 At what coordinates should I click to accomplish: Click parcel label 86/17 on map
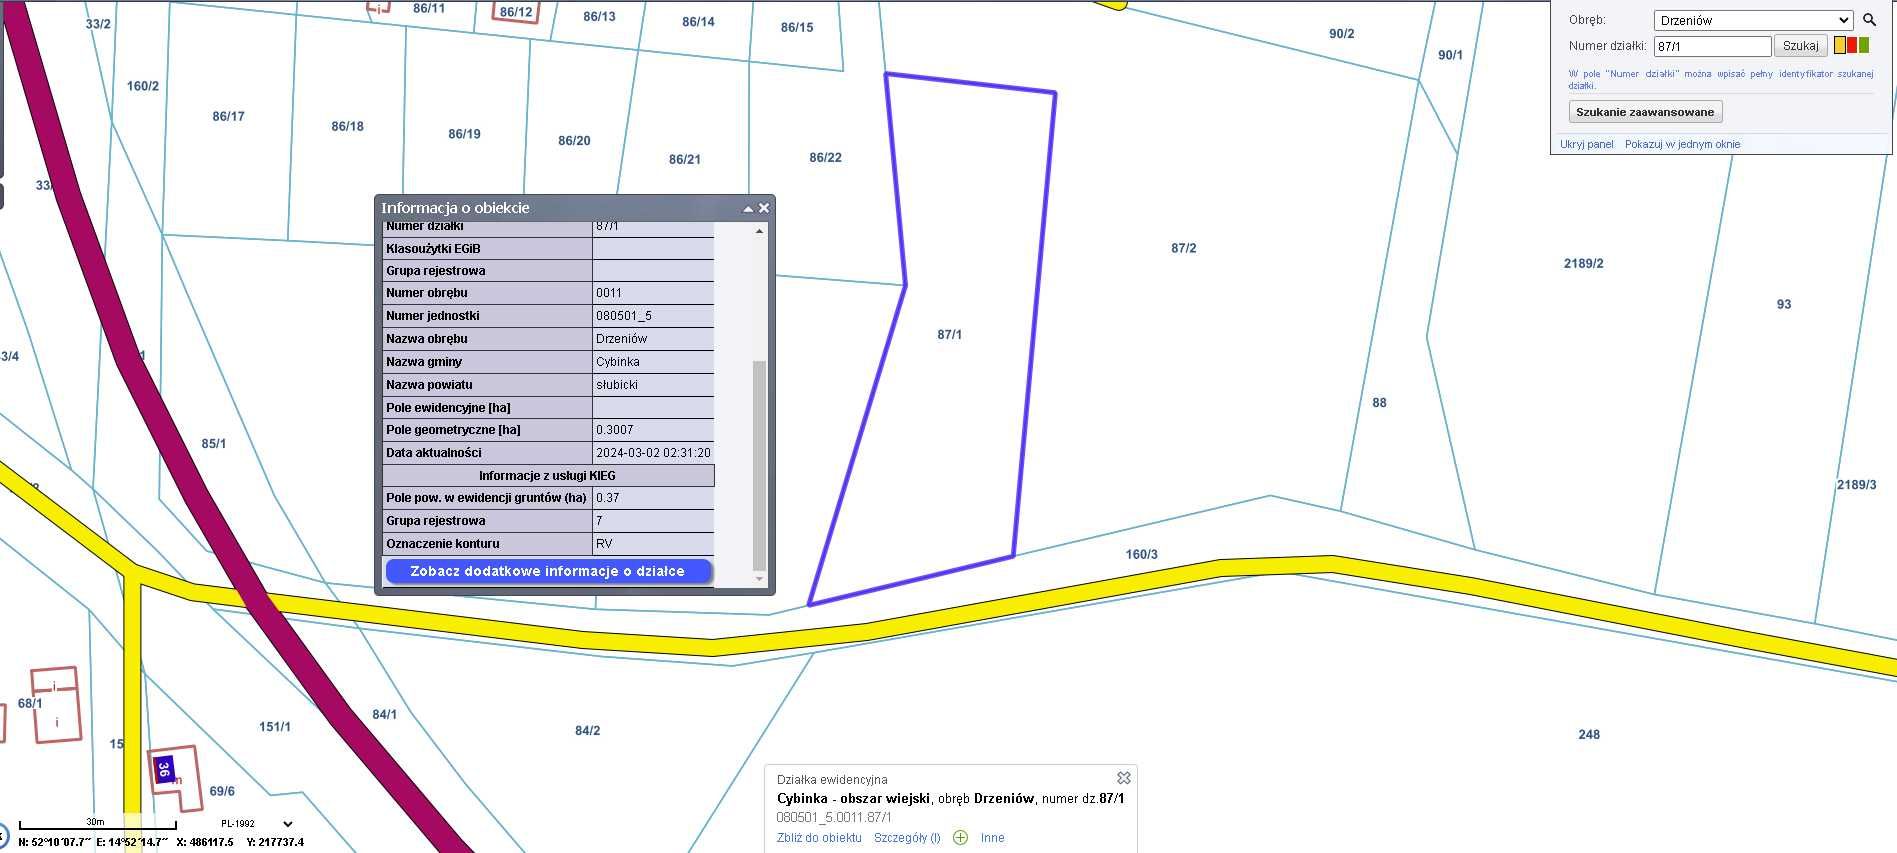(229, 117)
